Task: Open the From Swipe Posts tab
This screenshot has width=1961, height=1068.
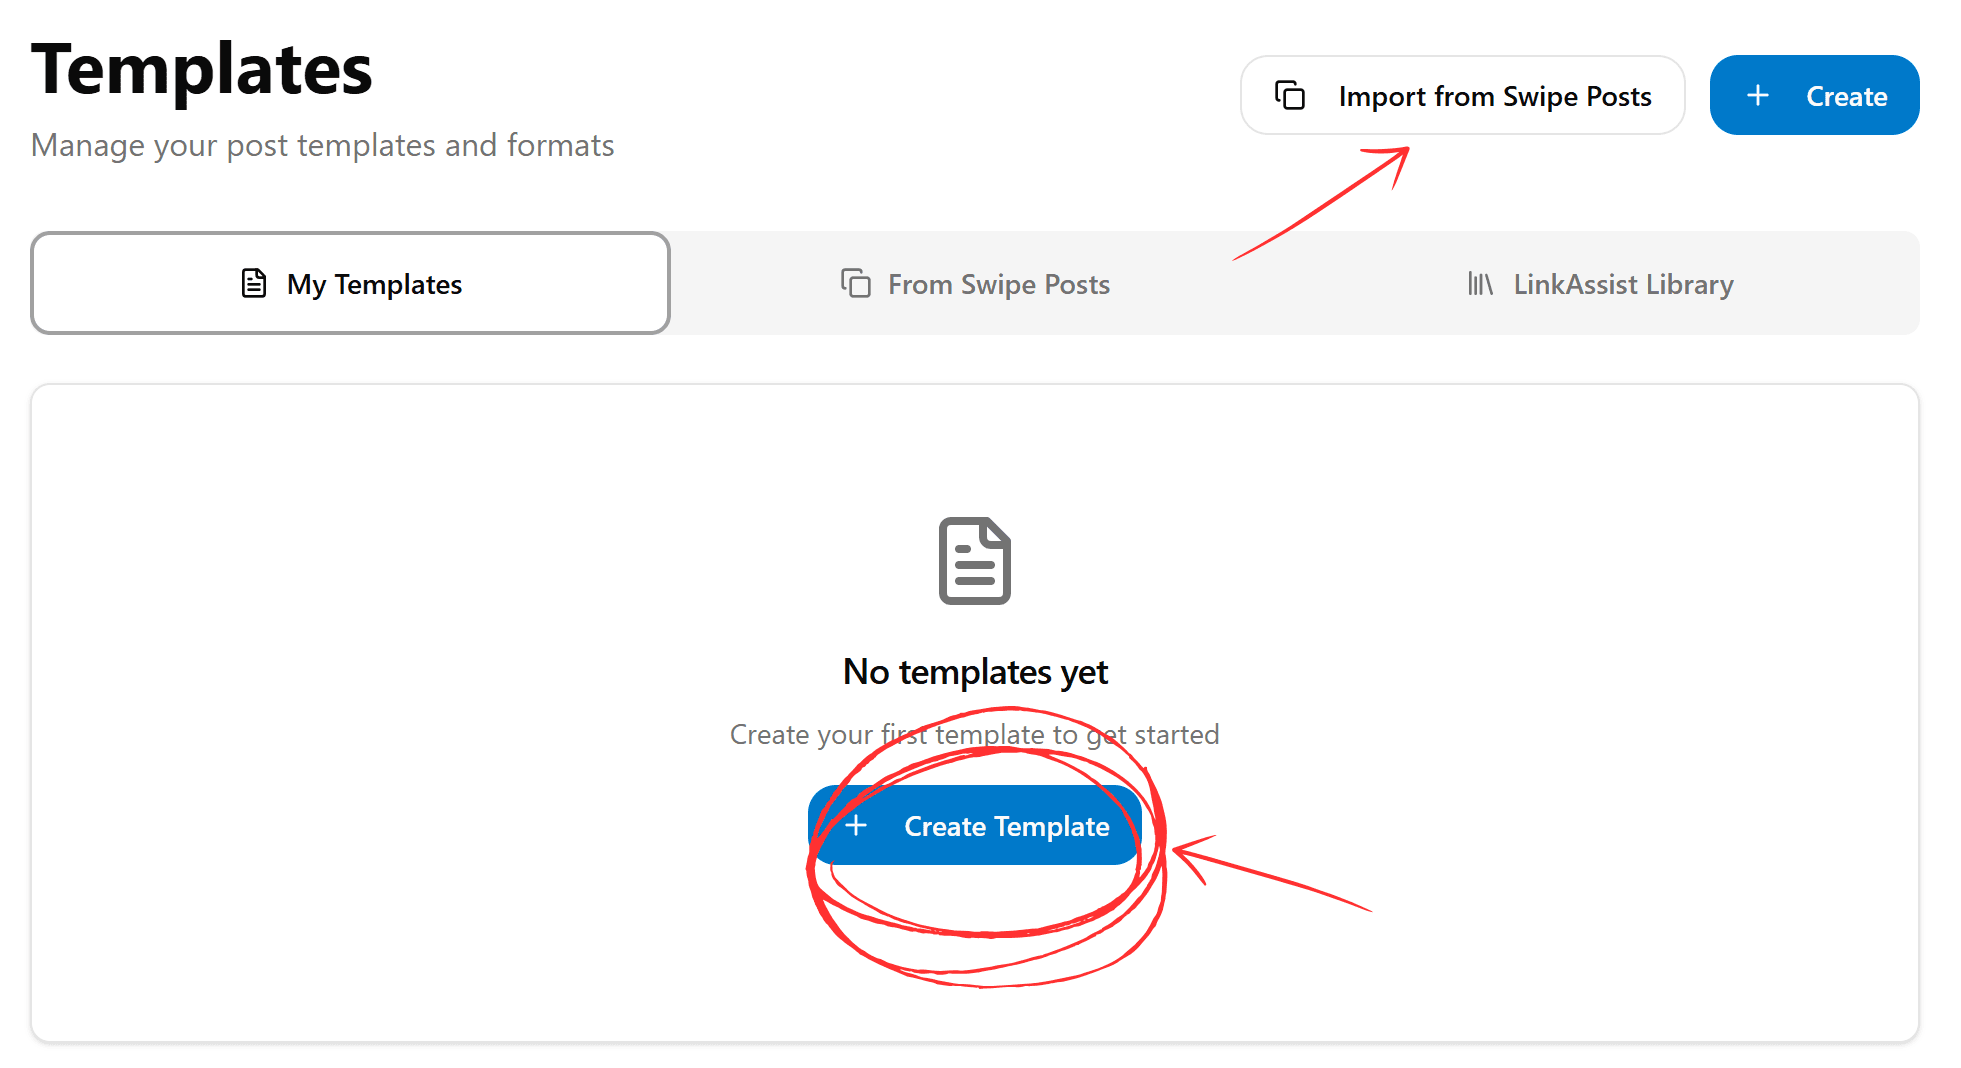Action: [976, 284]
